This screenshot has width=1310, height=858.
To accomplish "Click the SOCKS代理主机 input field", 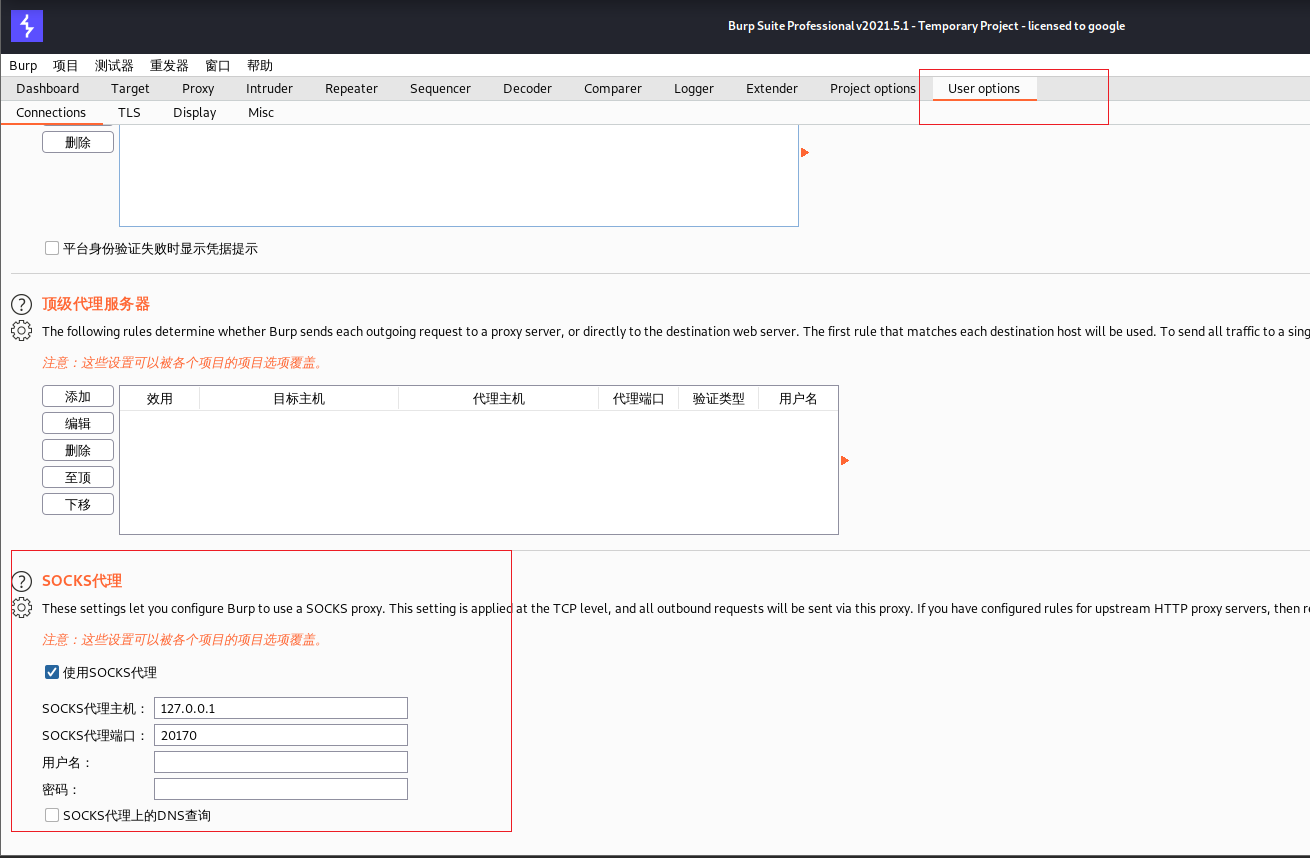I will point(281,708).
